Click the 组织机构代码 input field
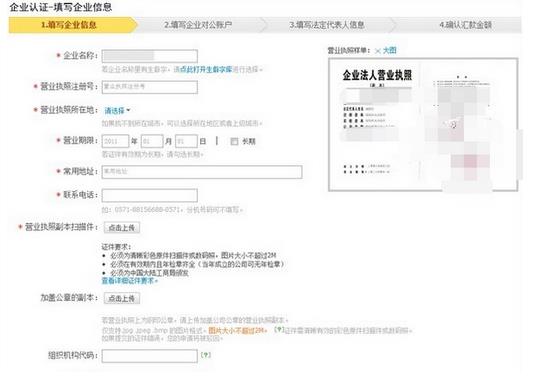This screenshot has height=382, width=538. tap(150, 356)
